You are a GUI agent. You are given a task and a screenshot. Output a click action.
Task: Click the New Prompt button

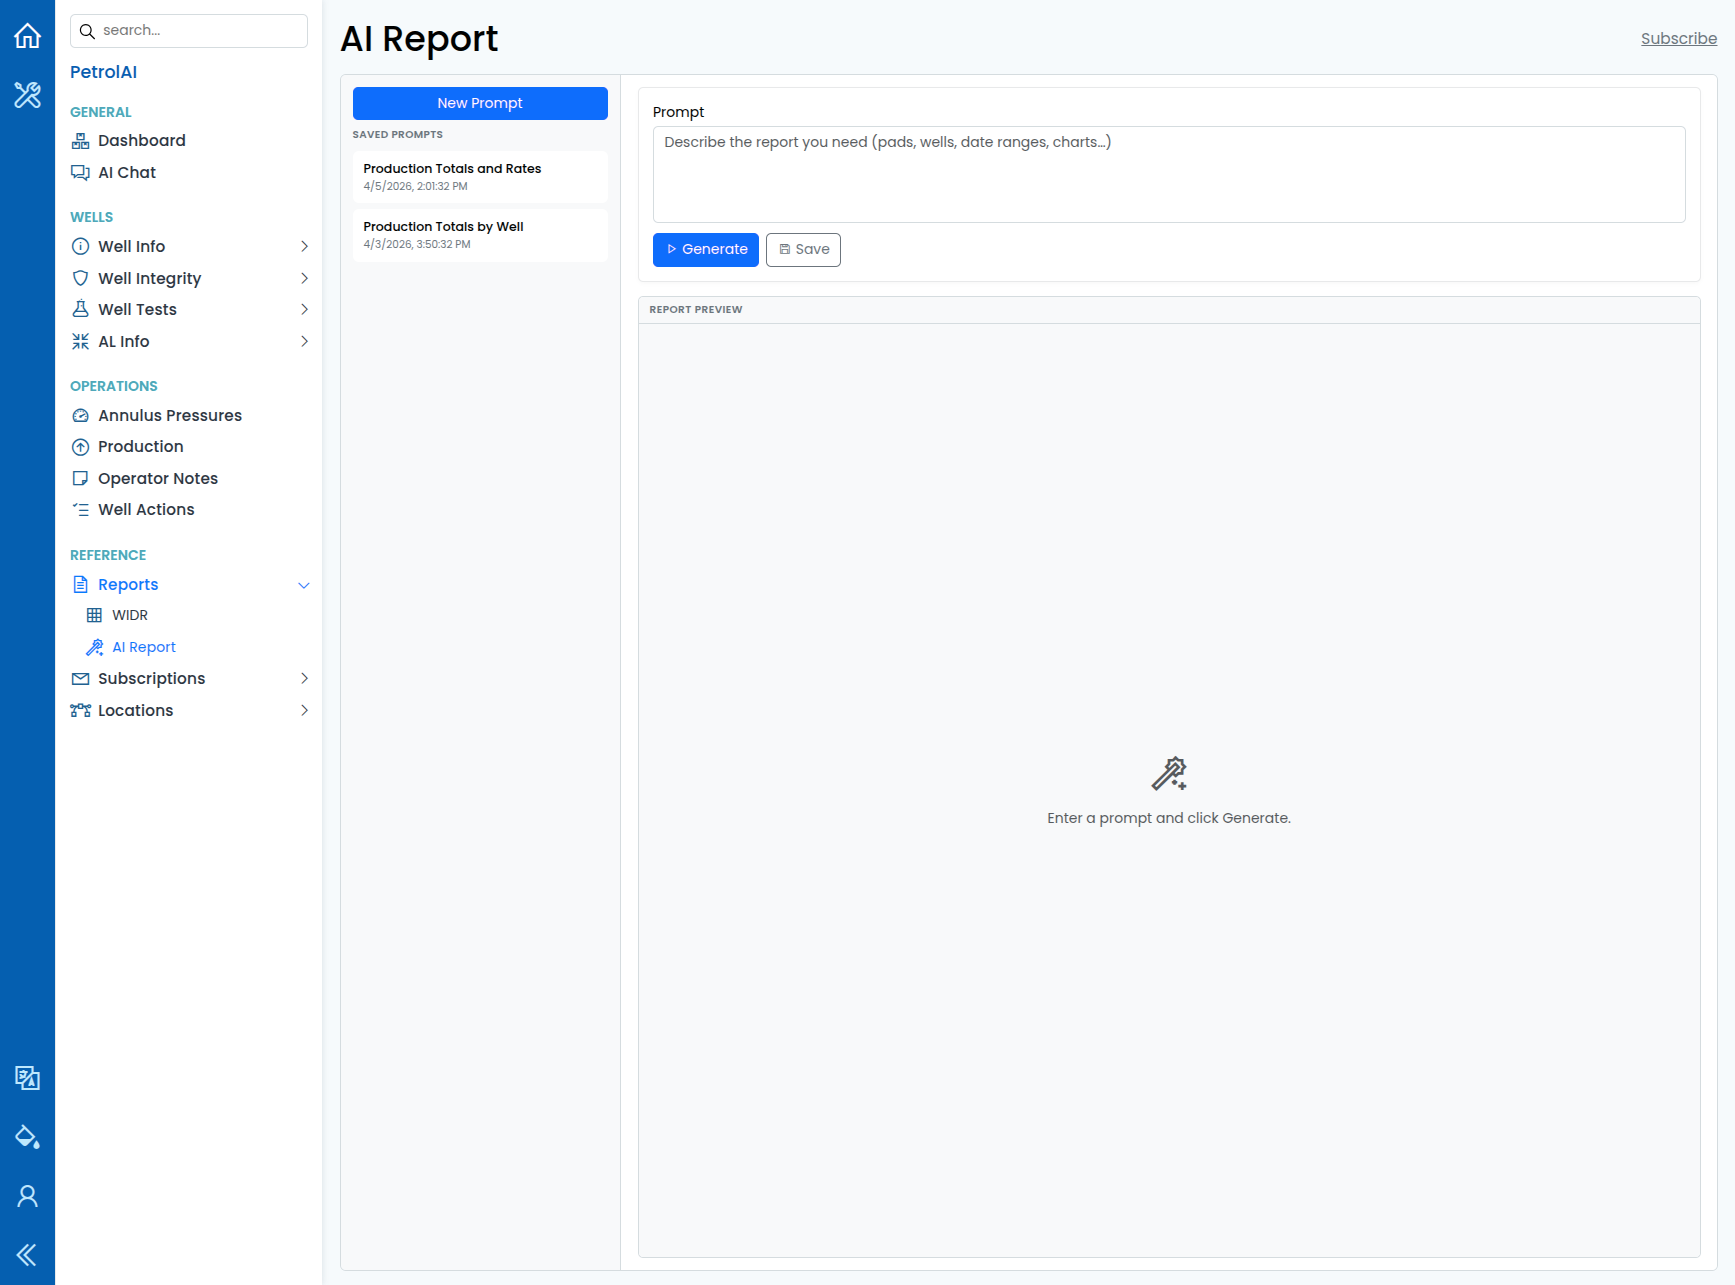(480, 104)
